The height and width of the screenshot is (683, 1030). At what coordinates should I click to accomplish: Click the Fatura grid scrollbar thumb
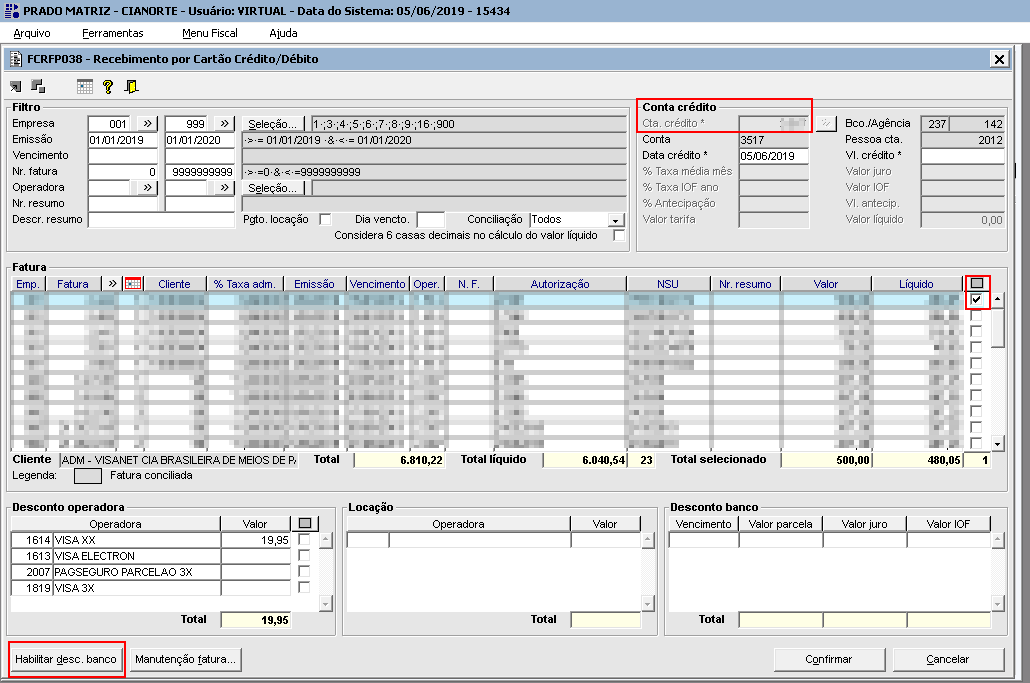[x=997, y=327]
